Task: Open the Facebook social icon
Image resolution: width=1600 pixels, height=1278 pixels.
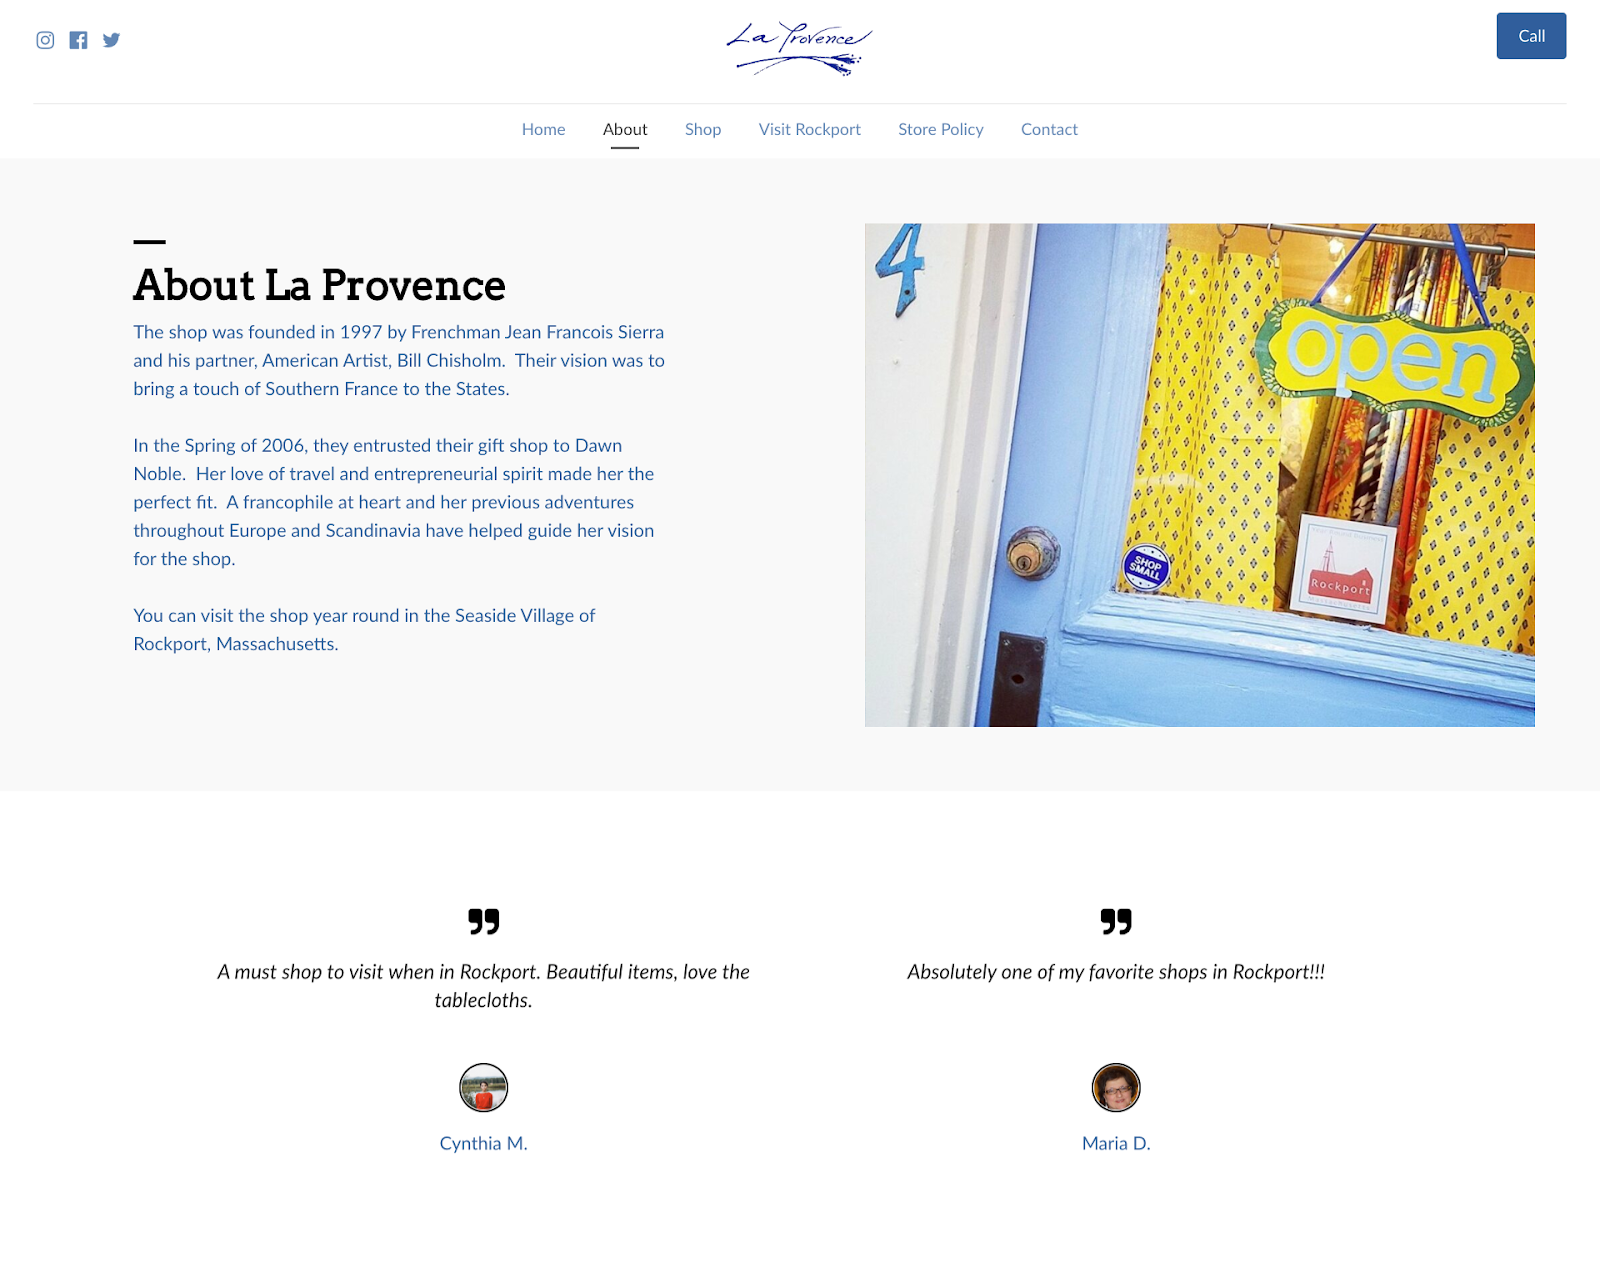Action: point(78,40)
